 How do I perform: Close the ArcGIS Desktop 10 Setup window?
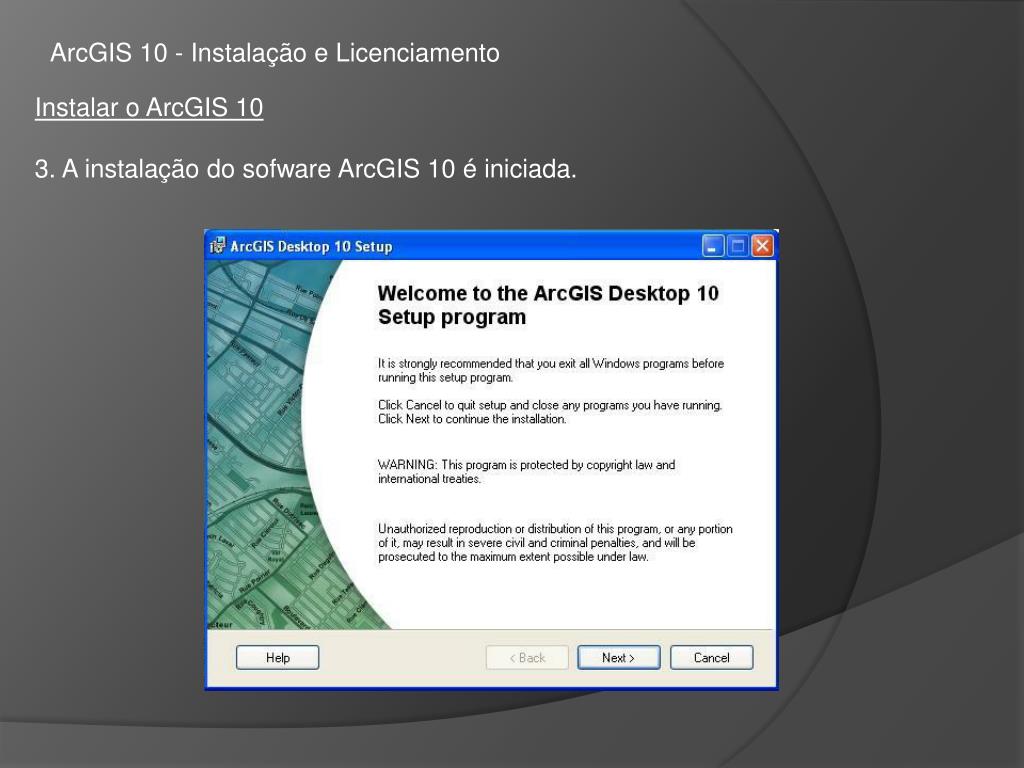point(762,246)
